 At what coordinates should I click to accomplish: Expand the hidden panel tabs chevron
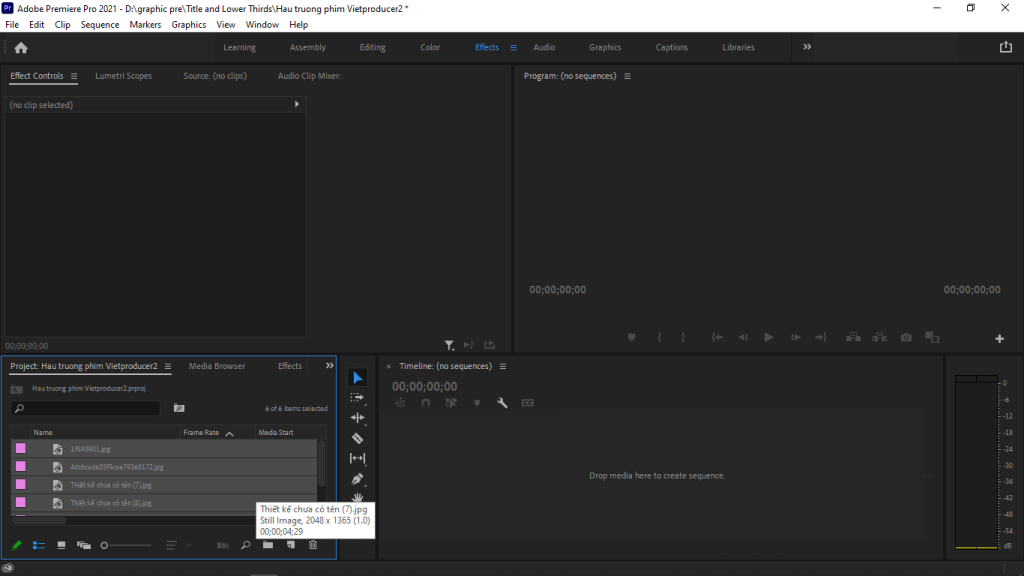pyautogui.click(x=330, y=366)
